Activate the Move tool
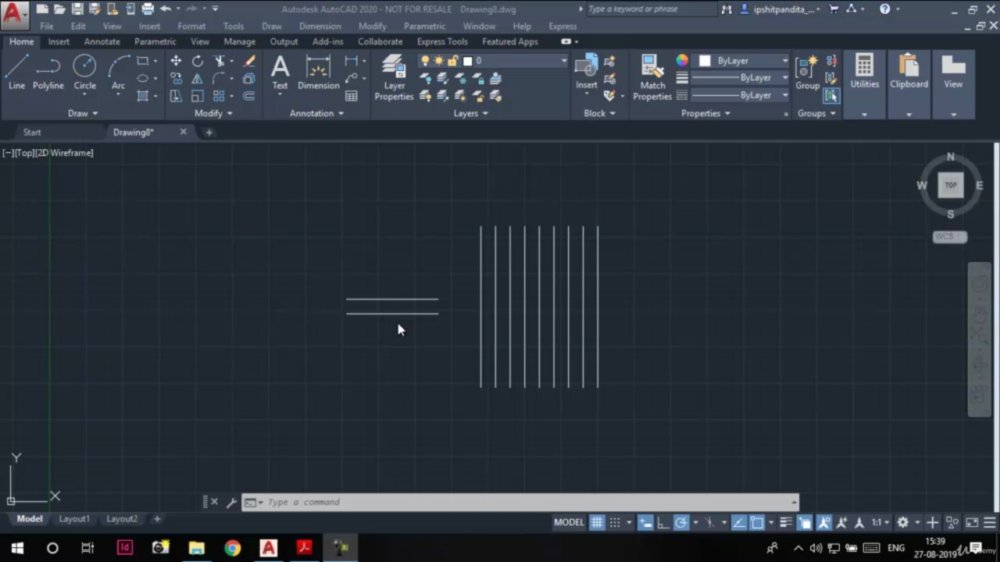The height and width of the screenshot is (562, 1000). click(x=176, y=61)
